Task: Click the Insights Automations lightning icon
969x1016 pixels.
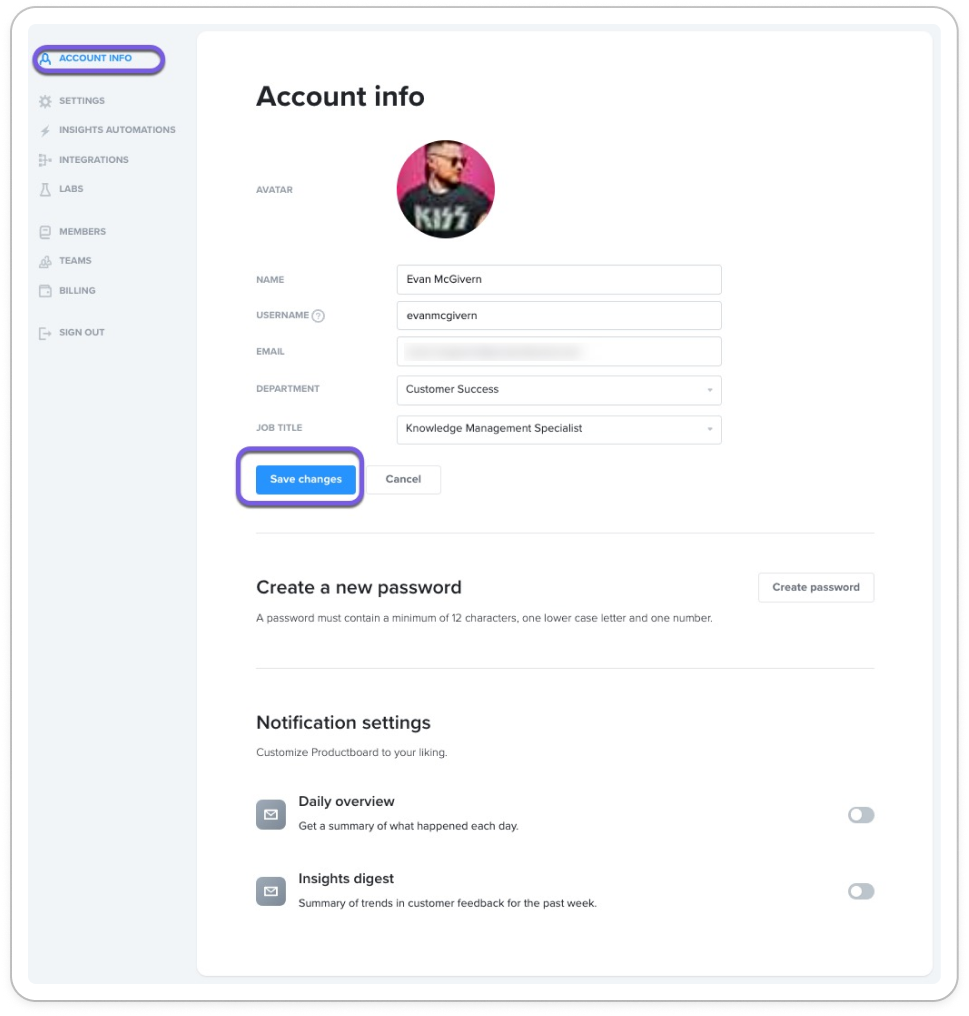Action: pyautogui.click(x=45, y=130)
